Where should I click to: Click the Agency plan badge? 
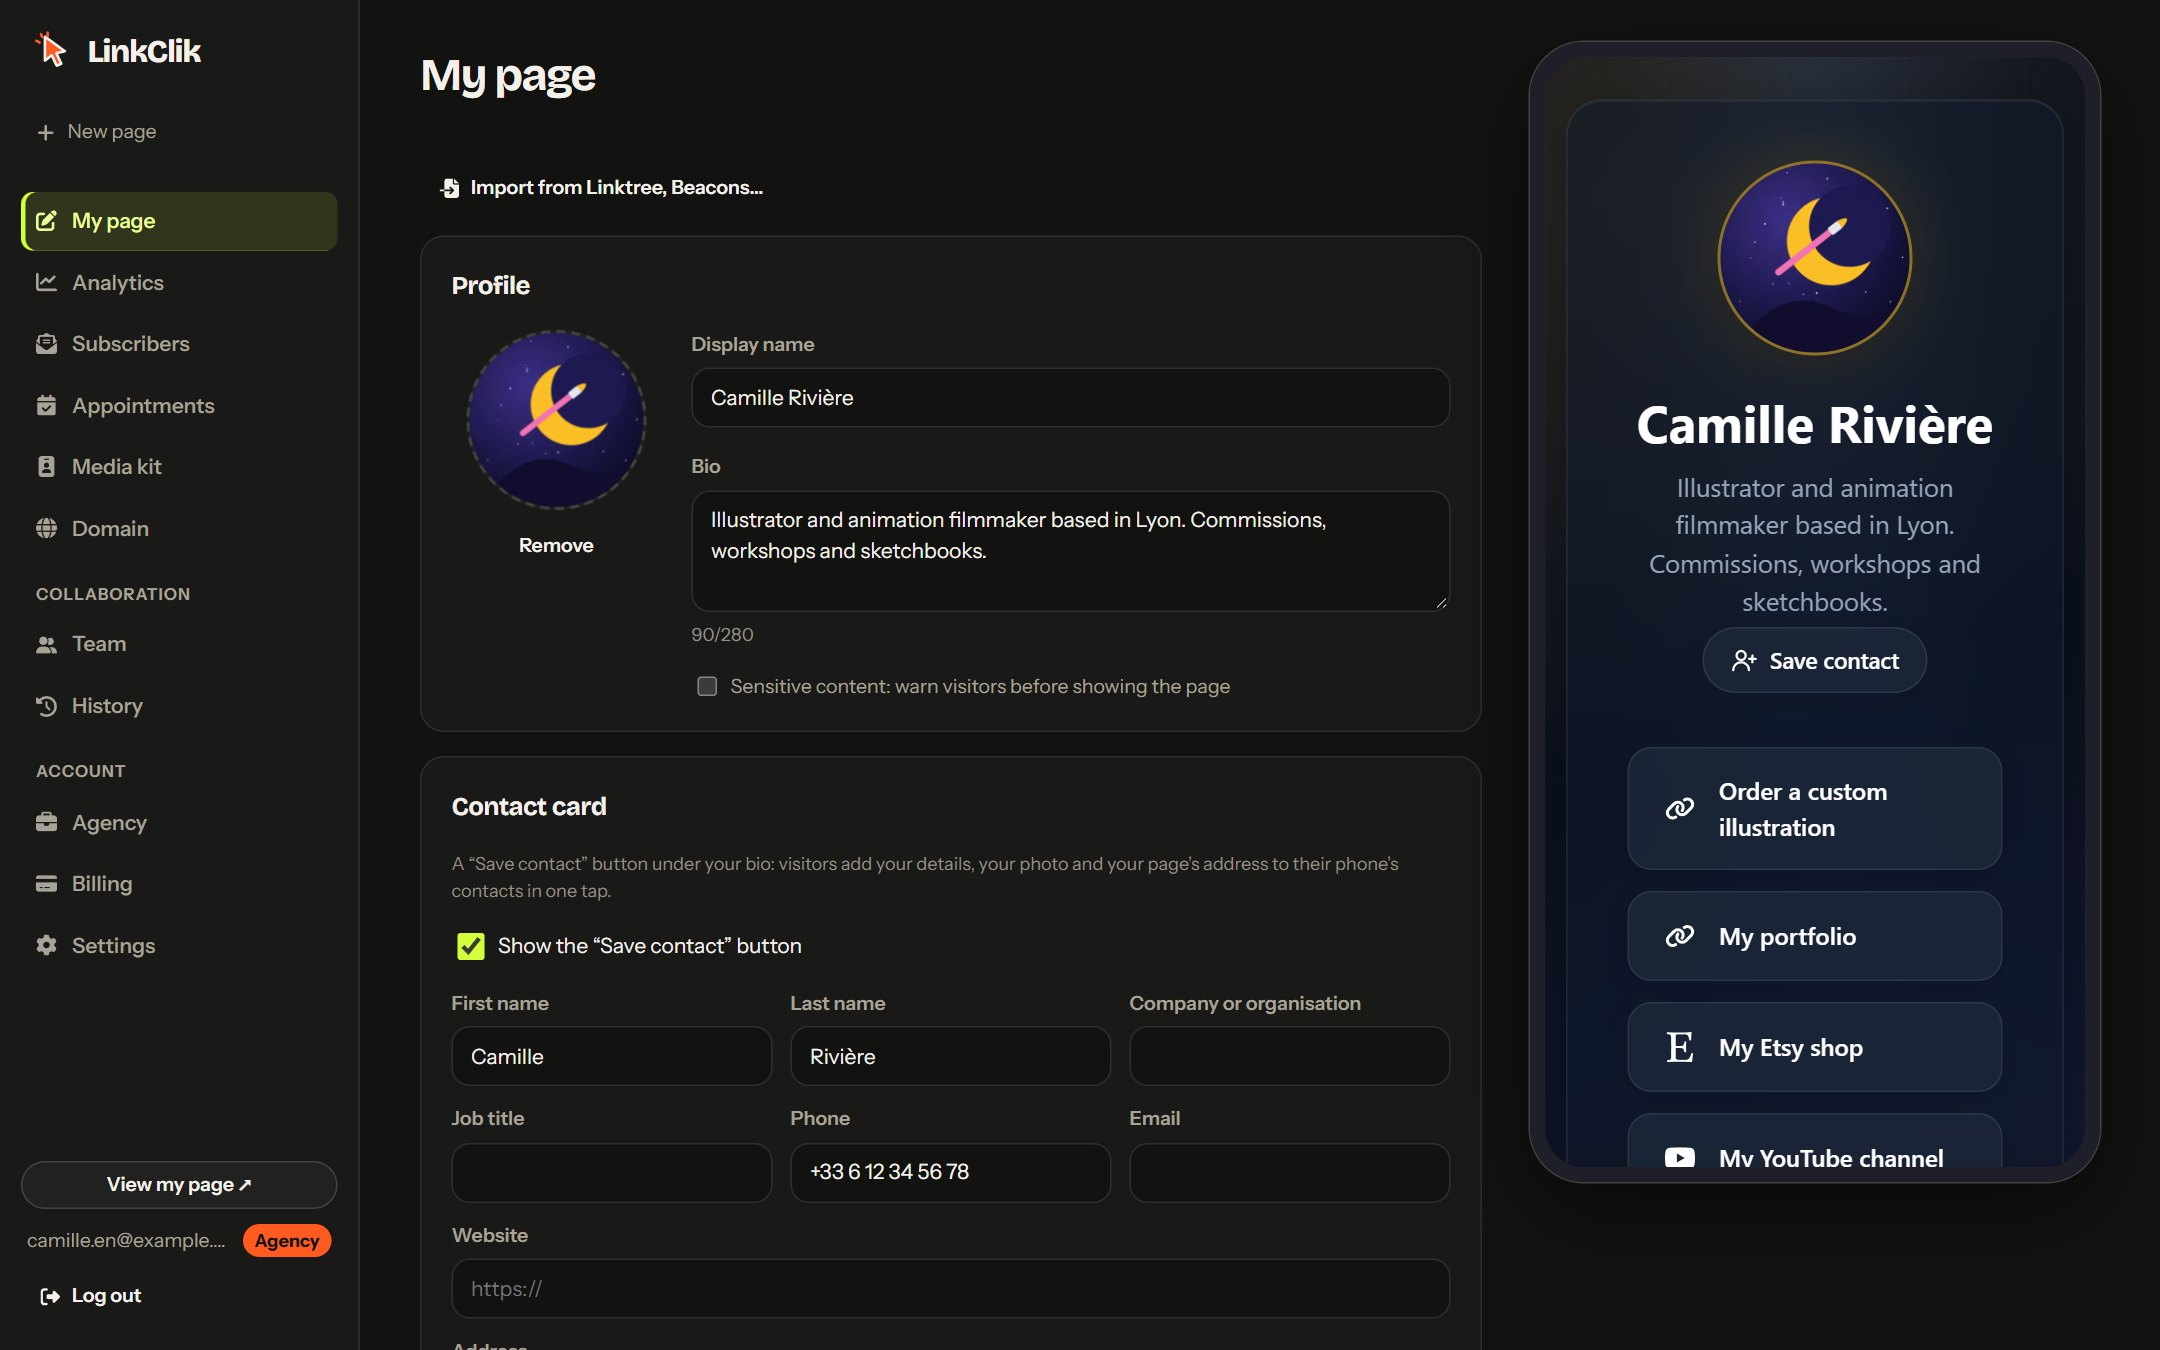click(287, 1241)
